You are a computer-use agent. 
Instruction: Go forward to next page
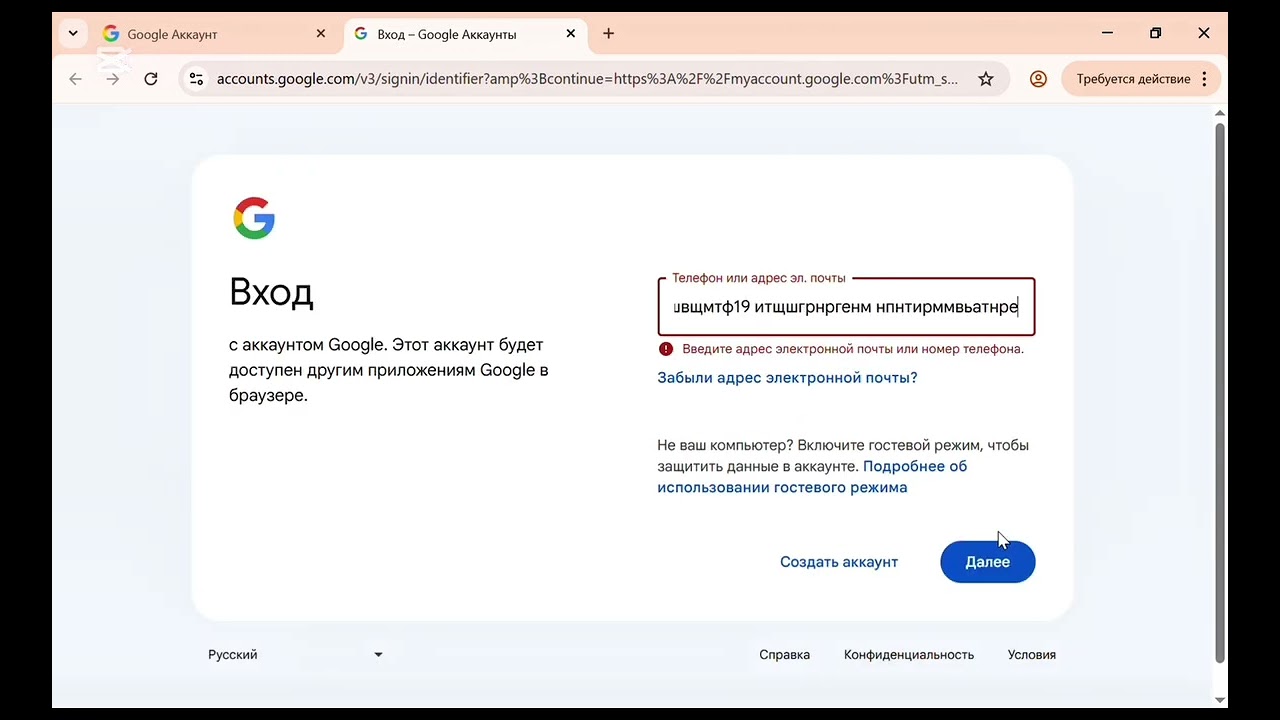(113, 79)
